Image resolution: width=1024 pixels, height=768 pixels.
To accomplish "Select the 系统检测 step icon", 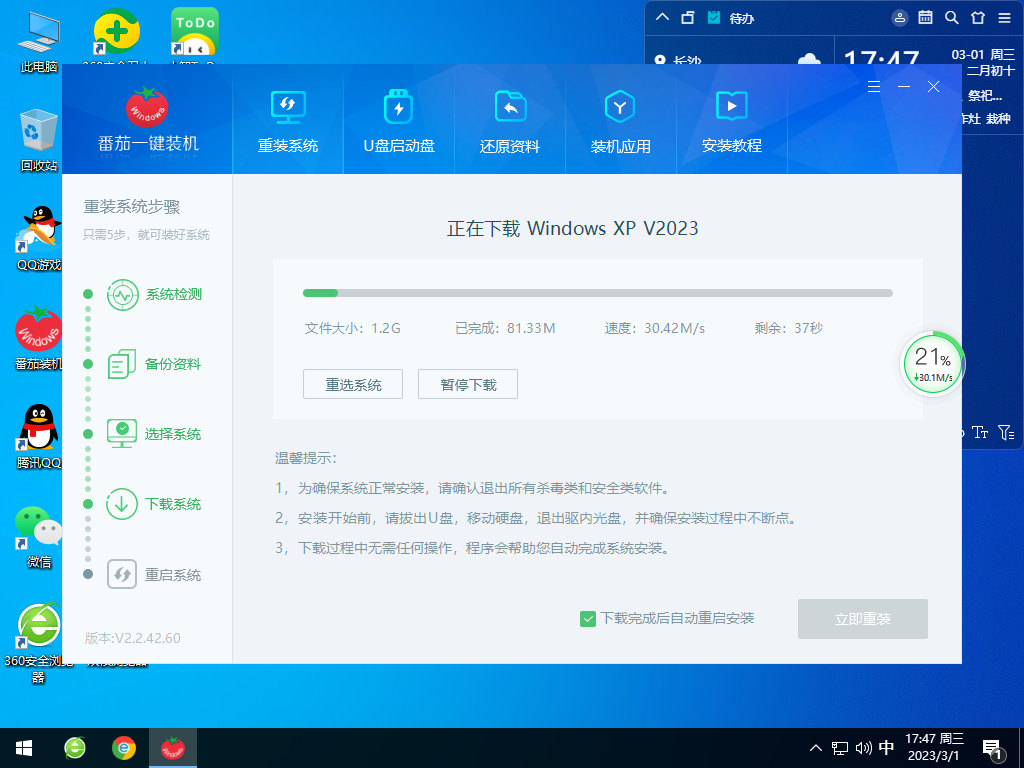I will (123, 295).
